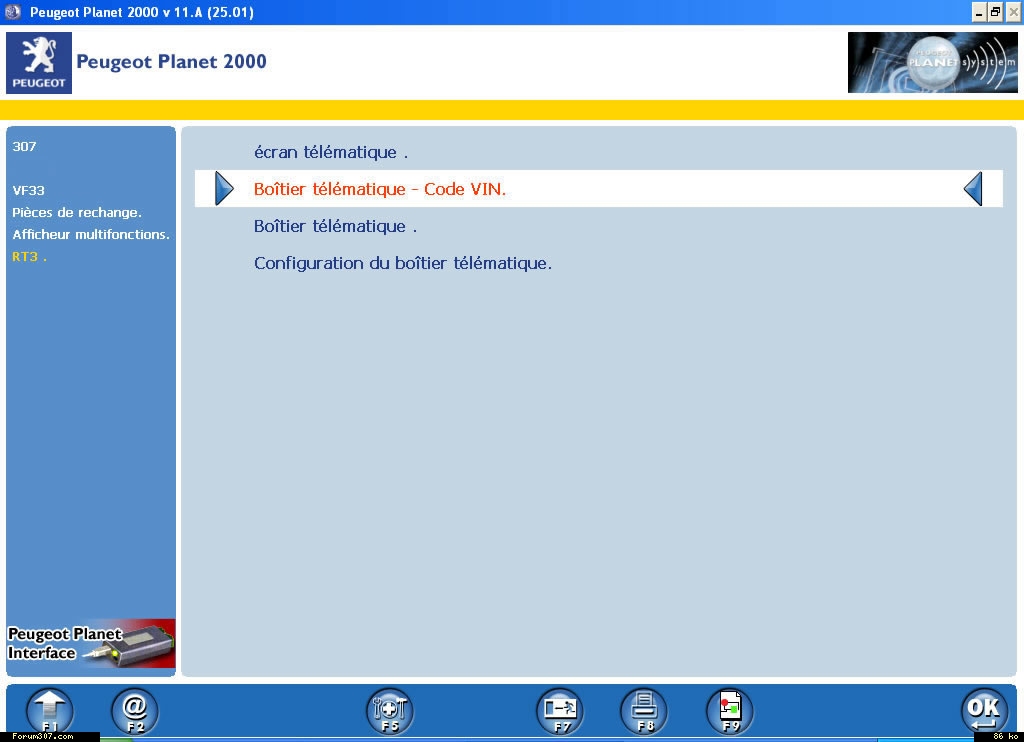Click 'VF33' in the left panel
1024x742 pixels.
(x=28, y=191)
